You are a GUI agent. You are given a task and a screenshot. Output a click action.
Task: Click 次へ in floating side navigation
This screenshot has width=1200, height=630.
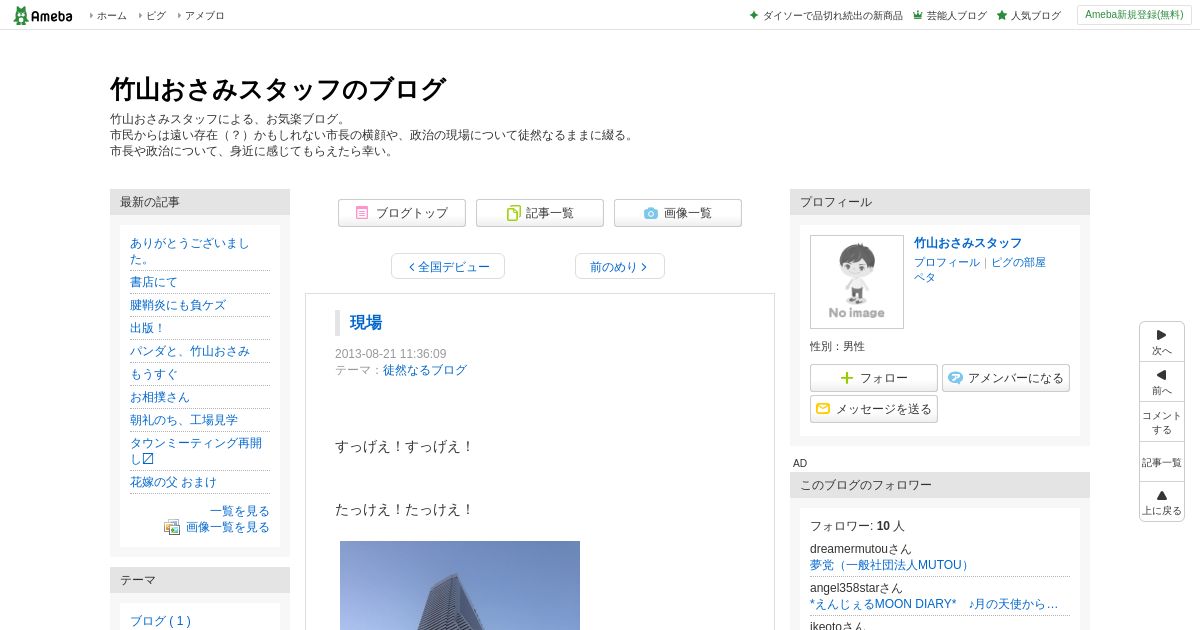[x=1162, y=342]
